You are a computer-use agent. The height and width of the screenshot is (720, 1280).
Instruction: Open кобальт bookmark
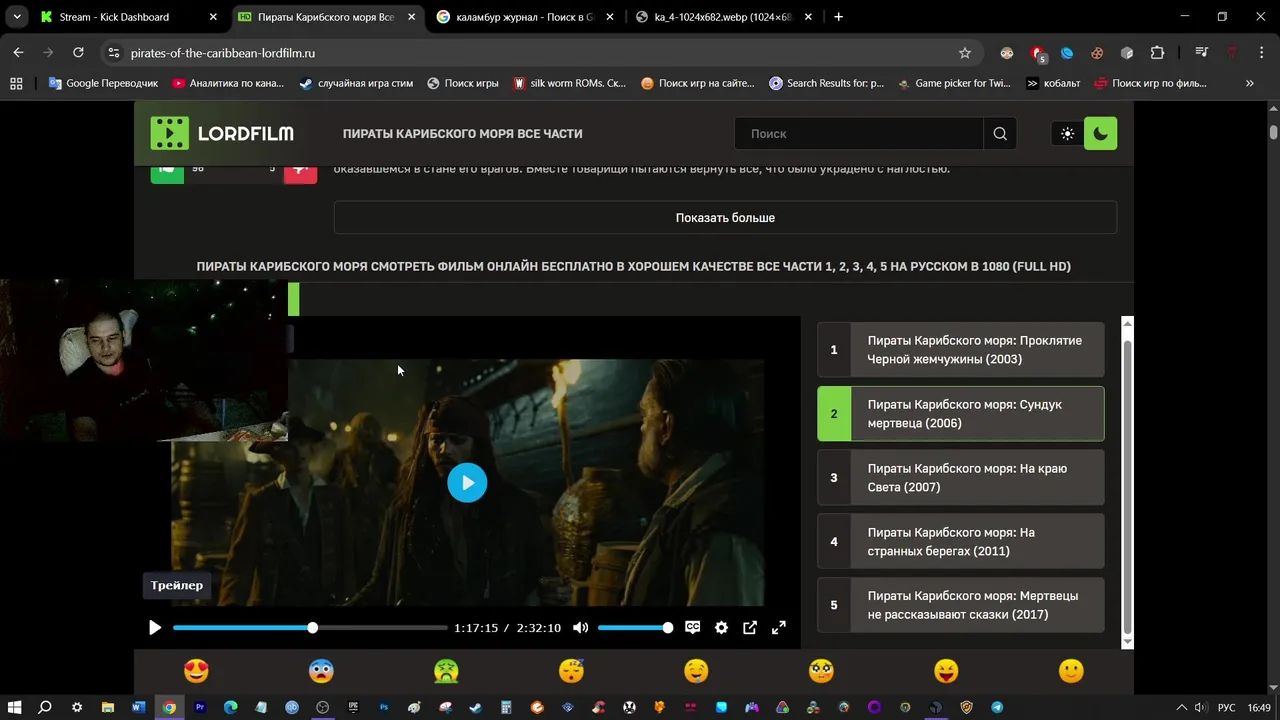[x=1053, y=83]
